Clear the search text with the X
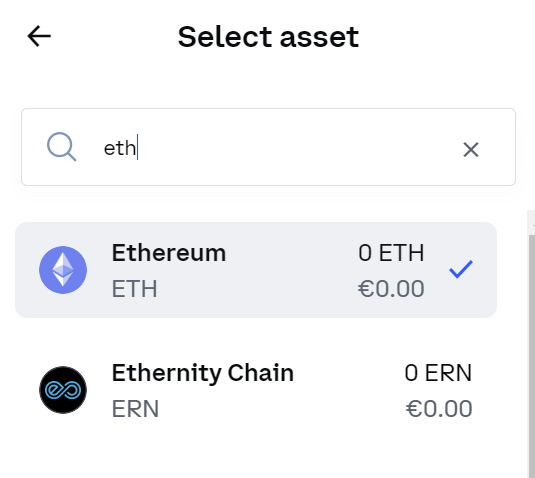535x478 pixels. 471,149
